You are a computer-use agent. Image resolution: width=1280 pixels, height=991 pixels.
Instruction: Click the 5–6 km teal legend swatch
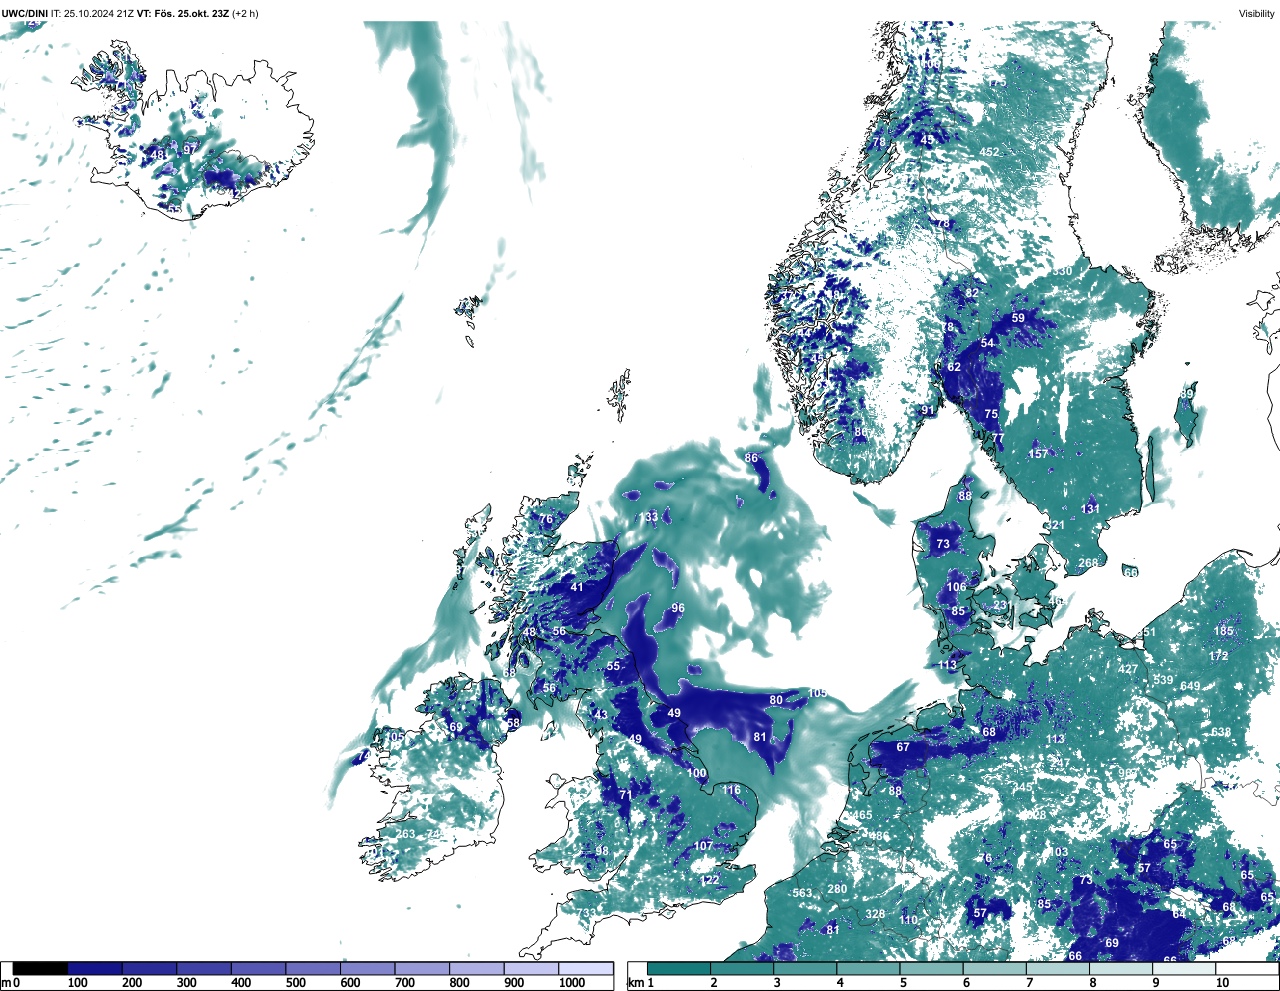pos(932,969)
